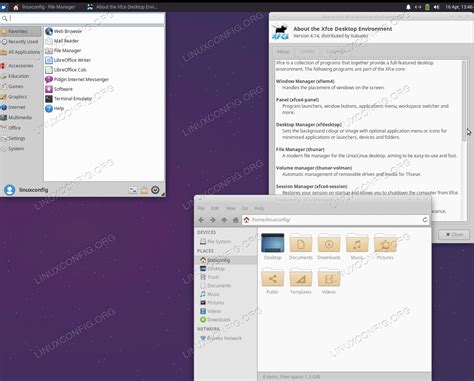
Task: Open the View menu in Thunar
Action: [230, 208]
